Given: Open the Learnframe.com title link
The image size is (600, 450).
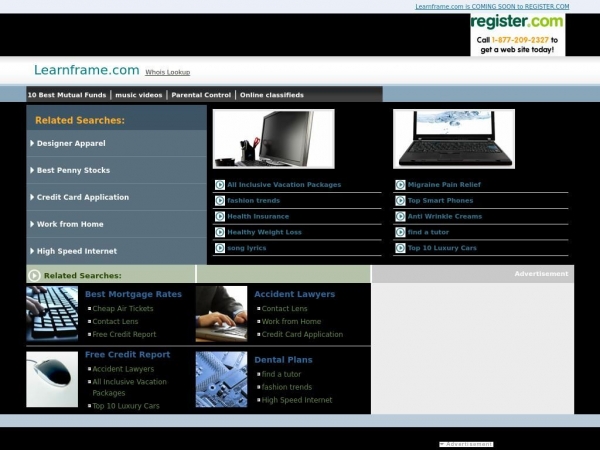Looking at the screenshot, I should [x=86, y=70].
